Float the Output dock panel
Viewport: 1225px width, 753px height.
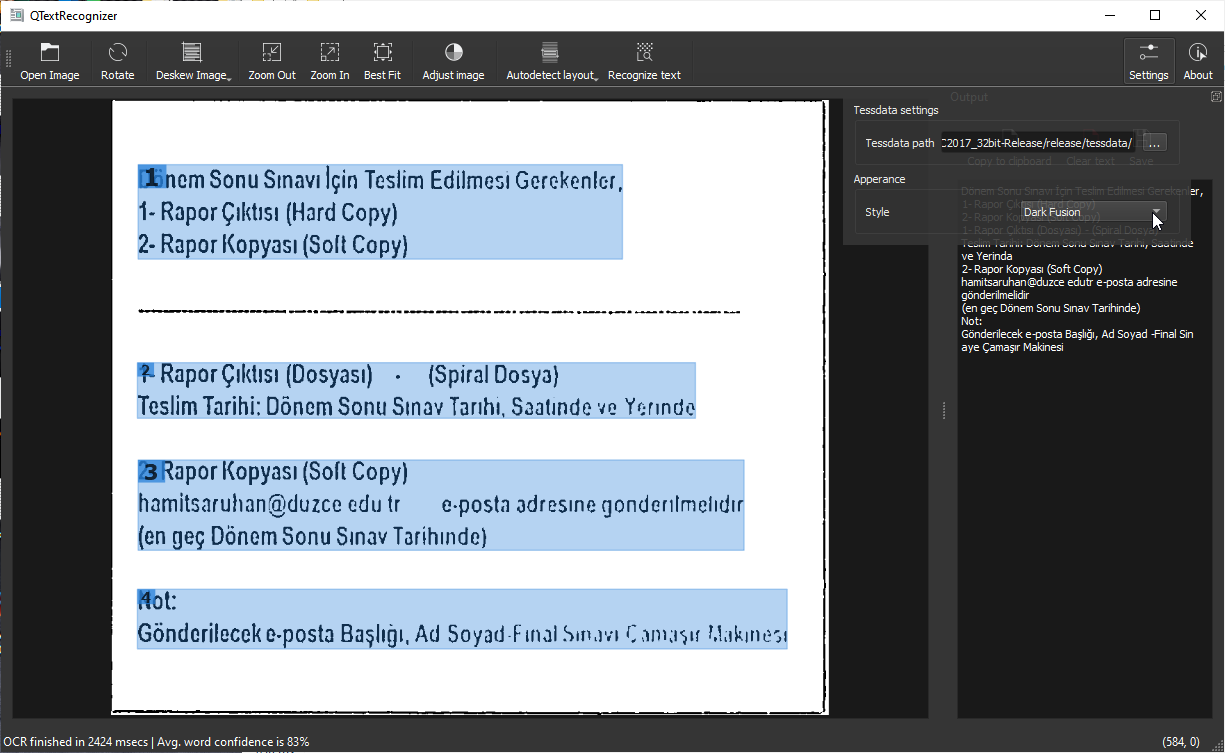(x=1216, y=97)
